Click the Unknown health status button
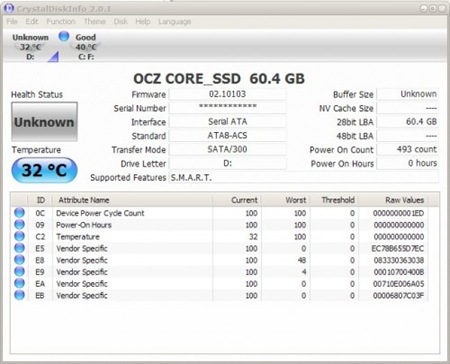 44,122
